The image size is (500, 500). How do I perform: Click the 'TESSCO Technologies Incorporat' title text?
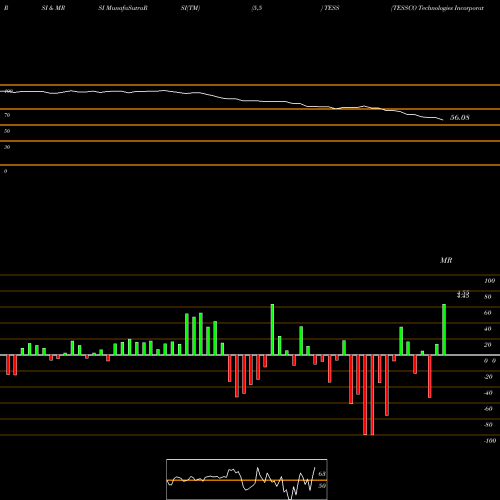point(437,8)
